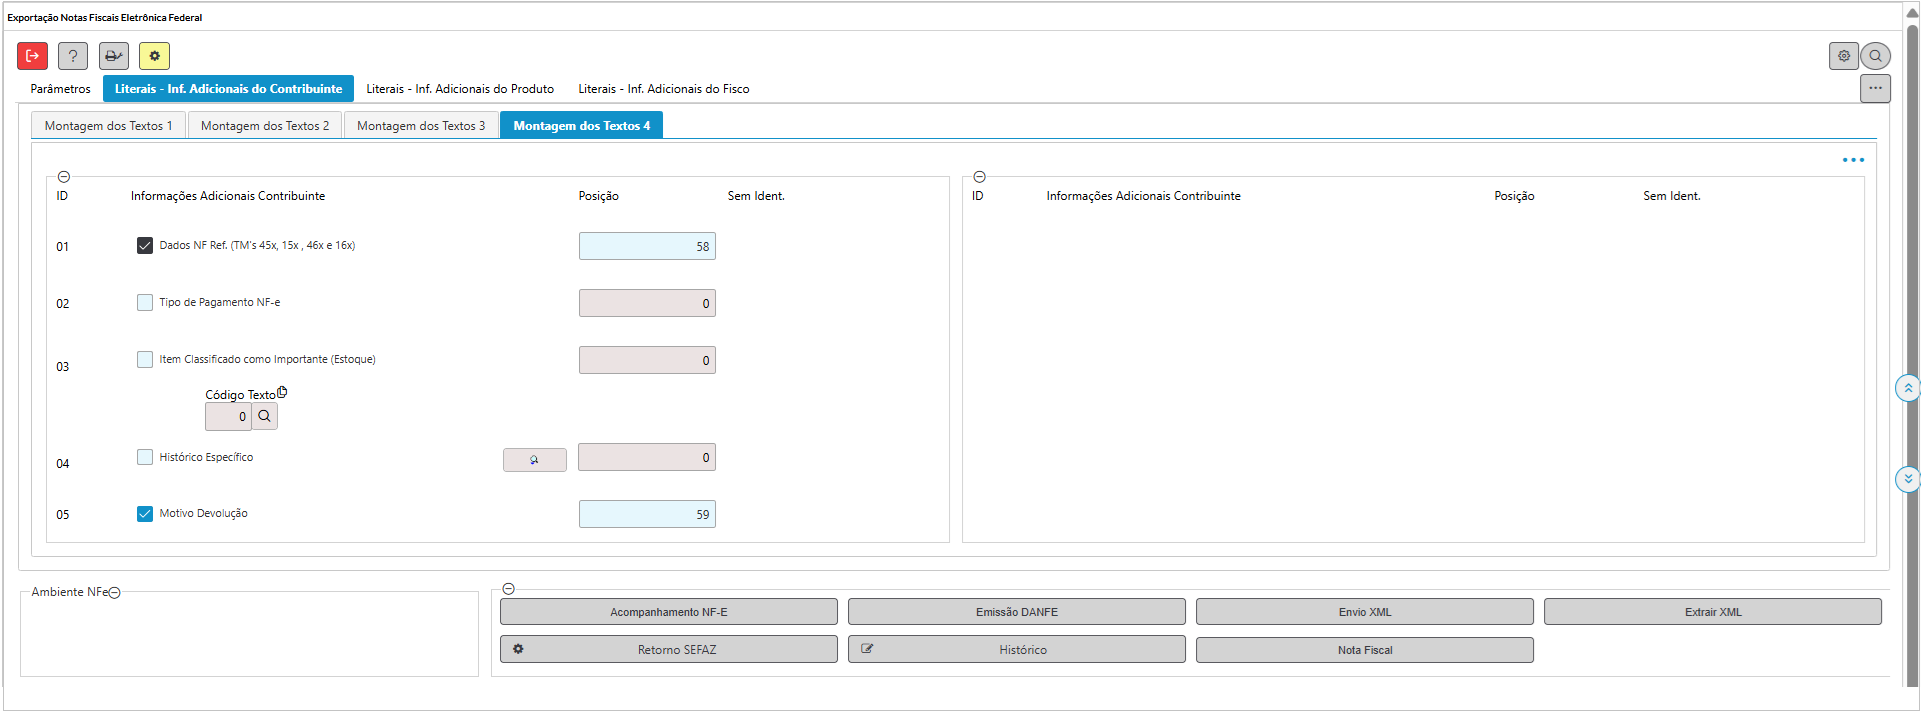The image size is (1924, 713).
Task: Collapse the left Informações Adicionais panel
Action: tap(64, 177)
